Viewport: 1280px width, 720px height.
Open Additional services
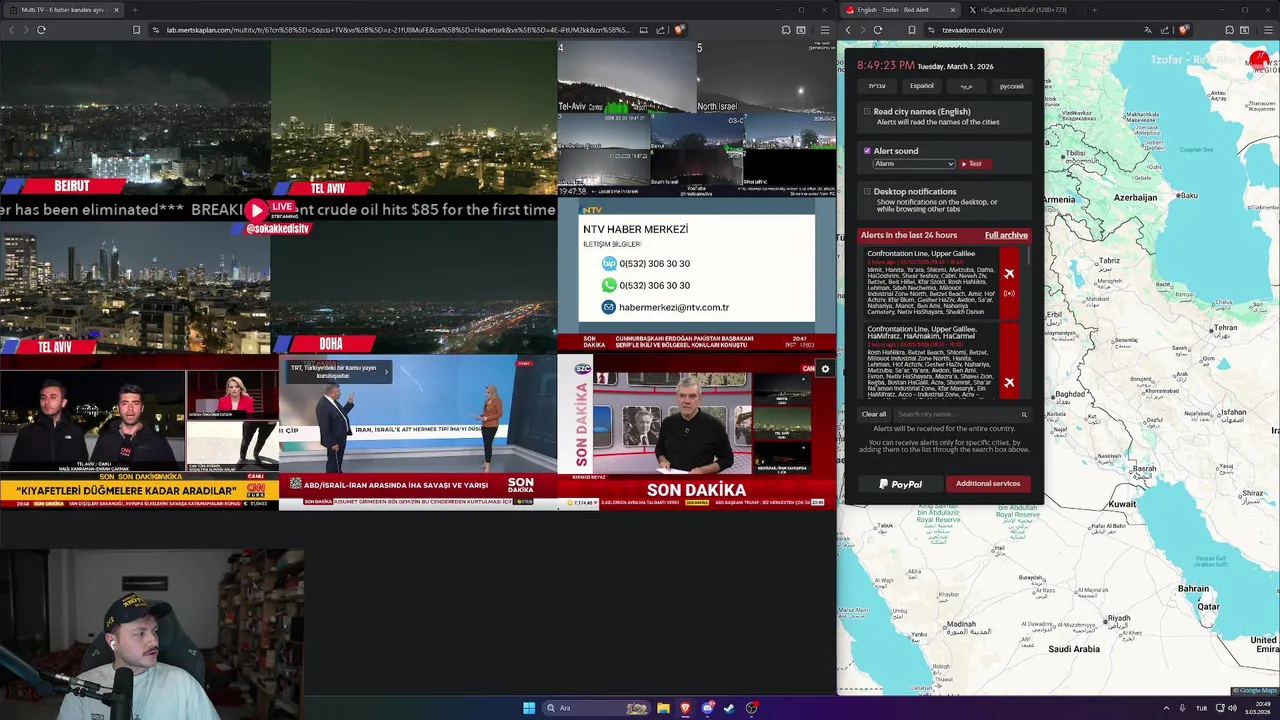coord(988,484)
